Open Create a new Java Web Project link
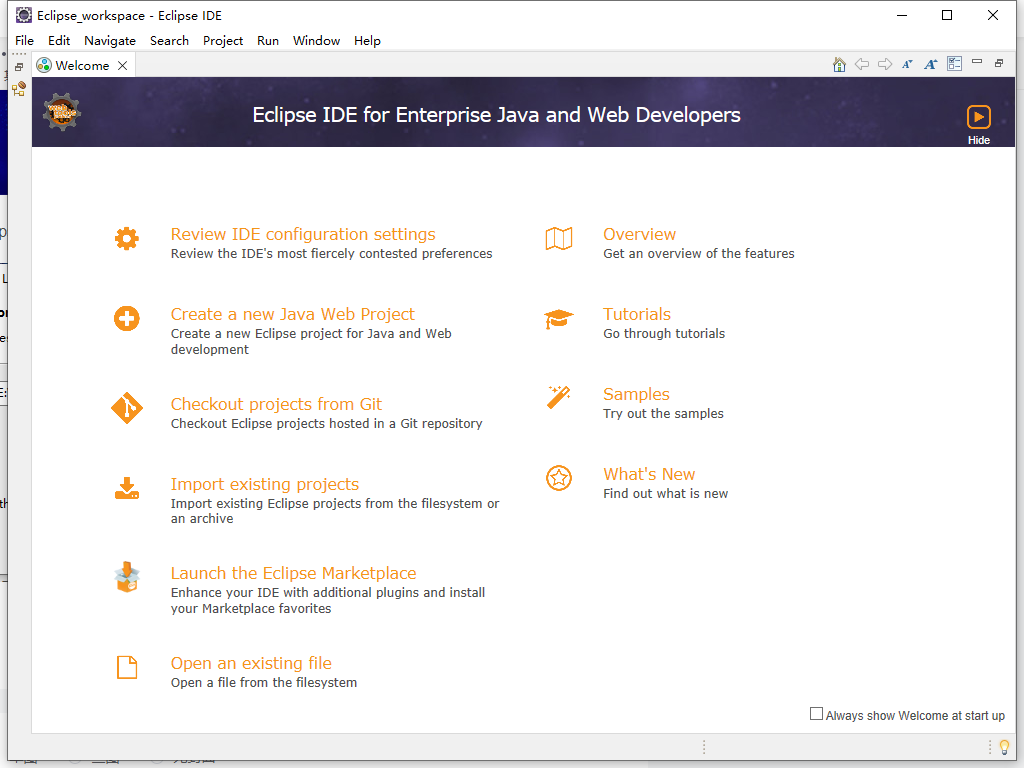The height and width of the screenshot is (768, 1024). coord(293,314)
